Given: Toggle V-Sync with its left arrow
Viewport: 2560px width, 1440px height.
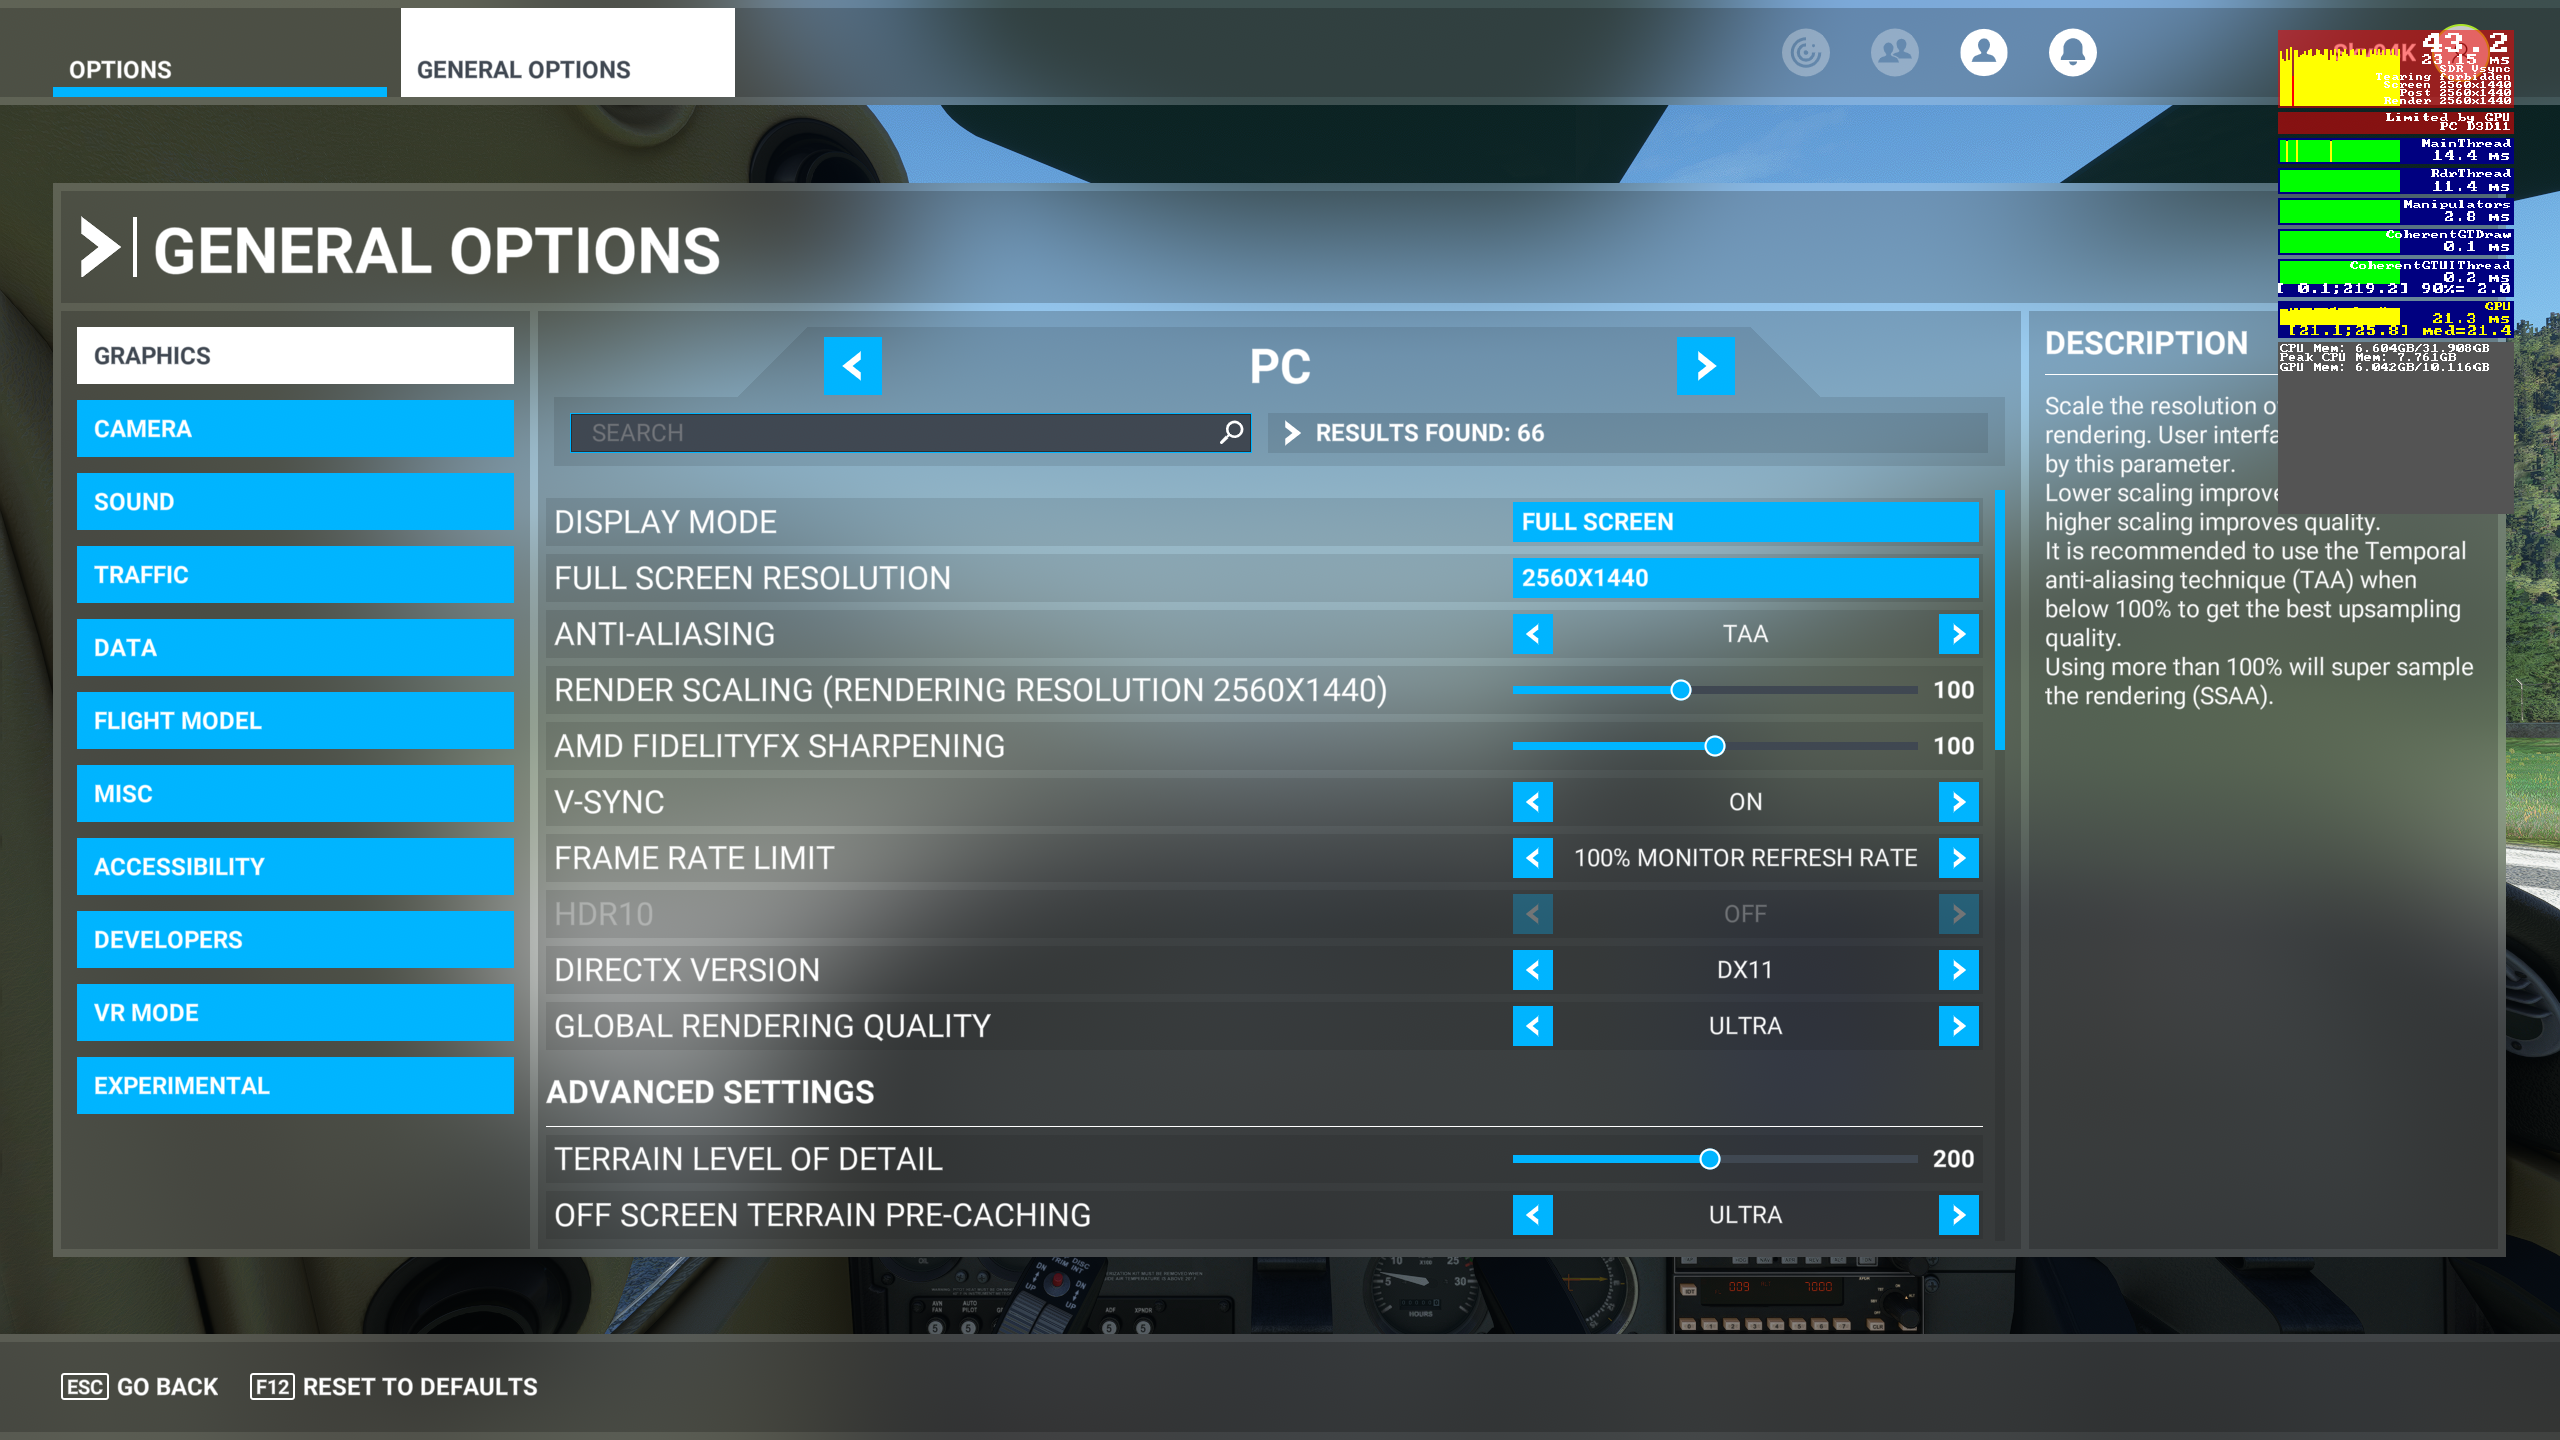Looking at the screenshot, I should pos(1532,802).
